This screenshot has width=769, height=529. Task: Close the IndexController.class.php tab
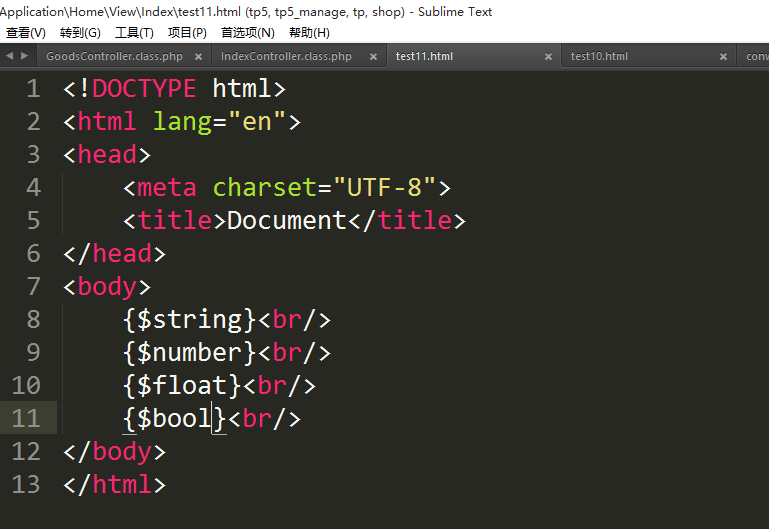(373, 57)
